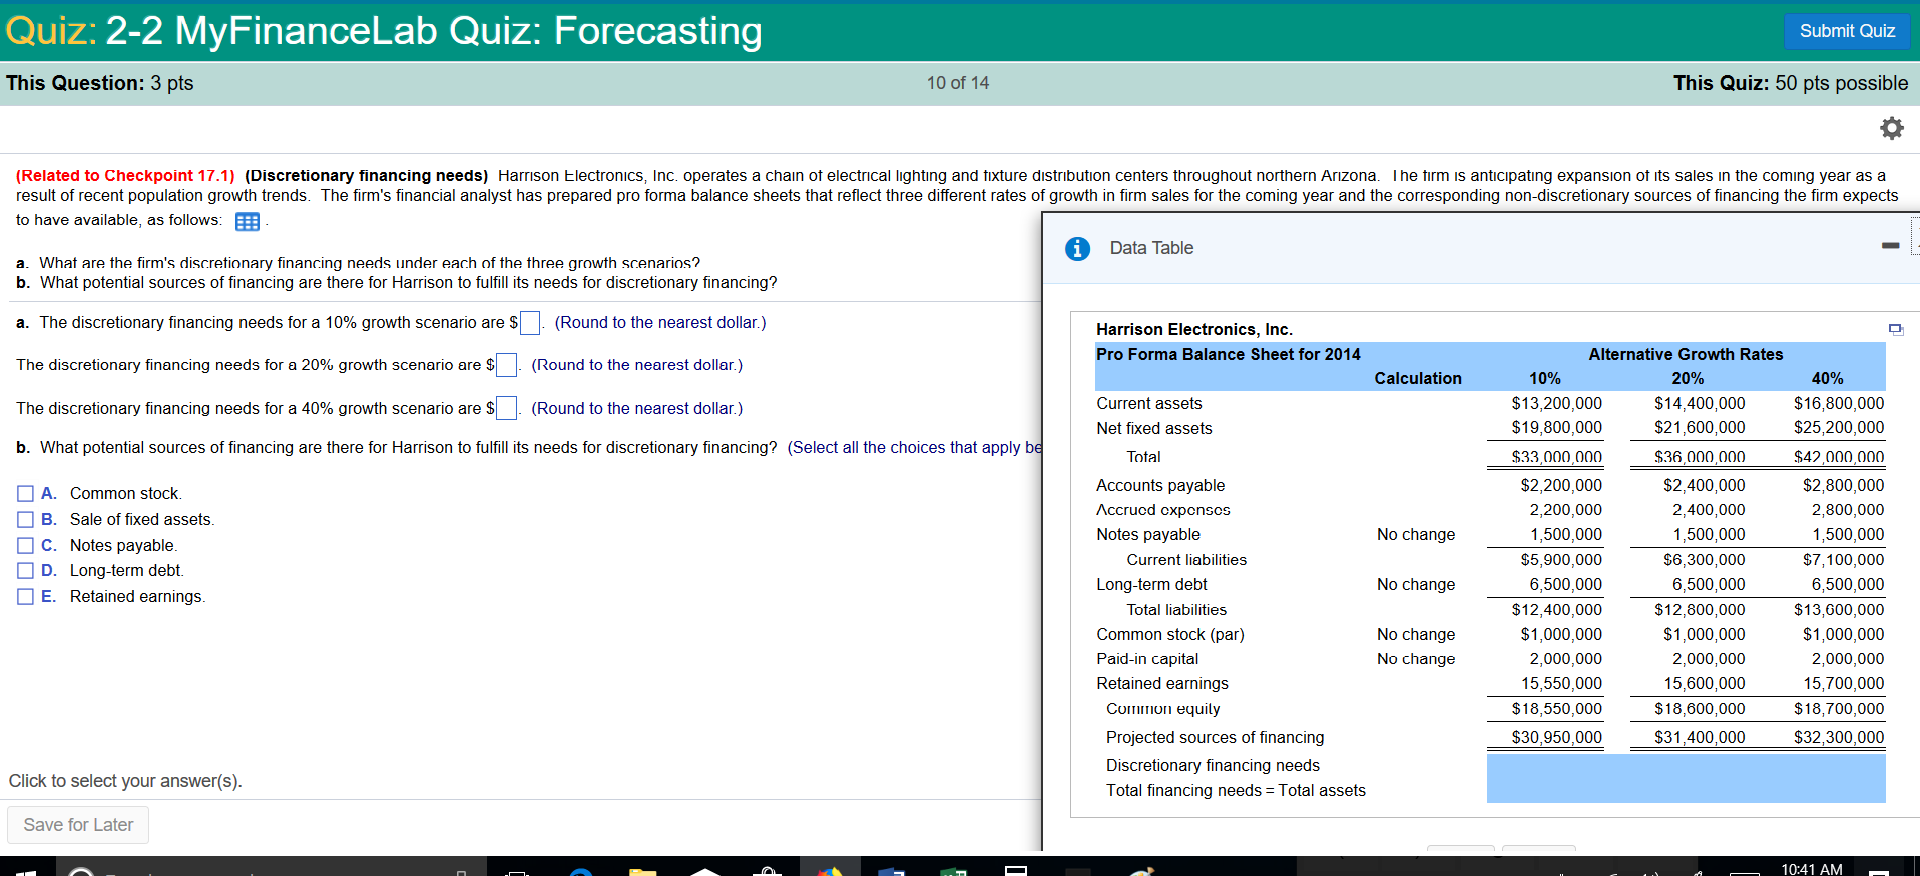Check option E Retained earnings

click(x=26, y=596)
